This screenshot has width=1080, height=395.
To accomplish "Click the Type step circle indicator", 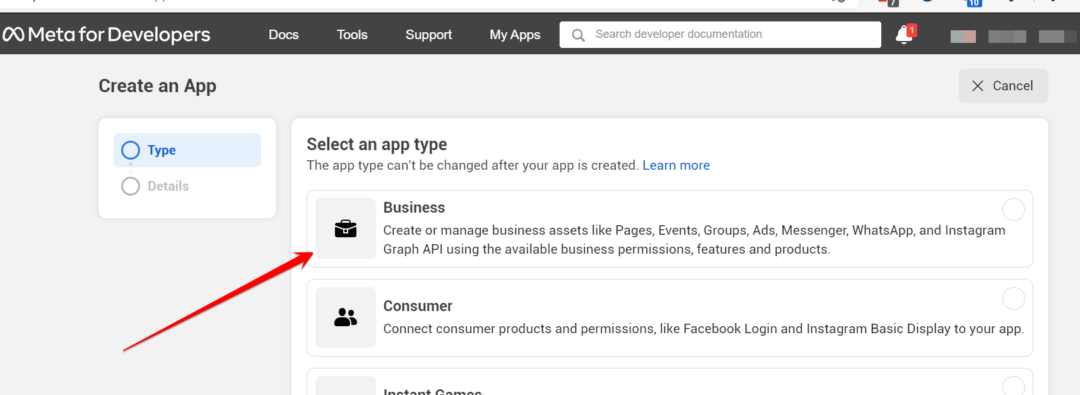I will 130,150.
